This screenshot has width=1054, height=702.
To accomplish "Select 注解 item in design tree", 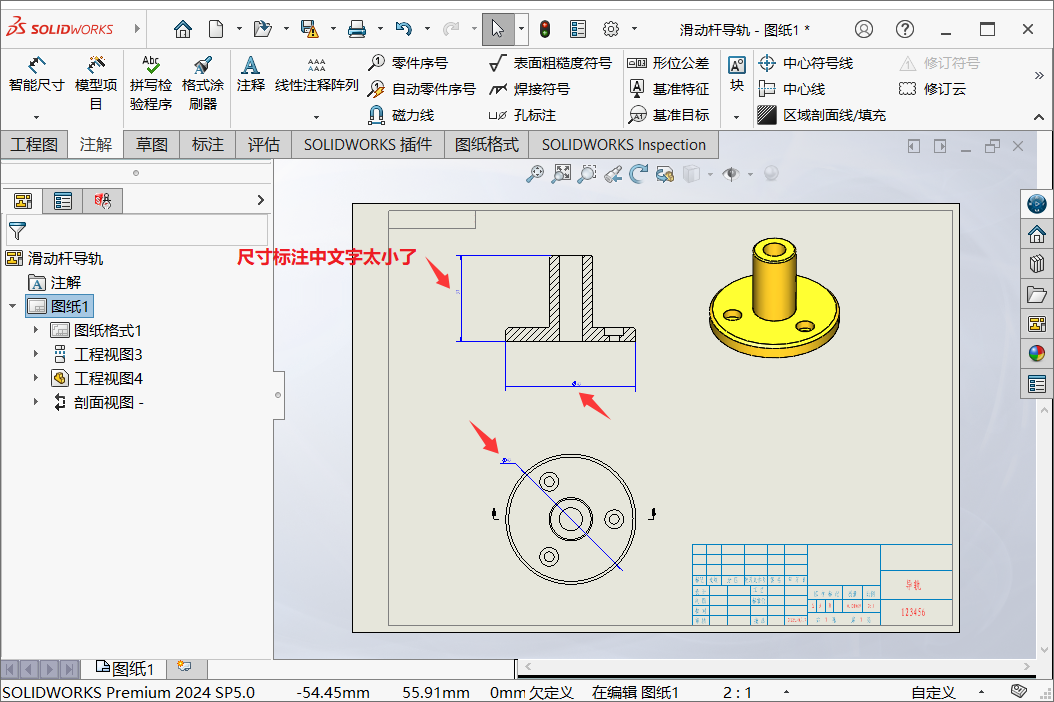I will click(x=54, y=282).
